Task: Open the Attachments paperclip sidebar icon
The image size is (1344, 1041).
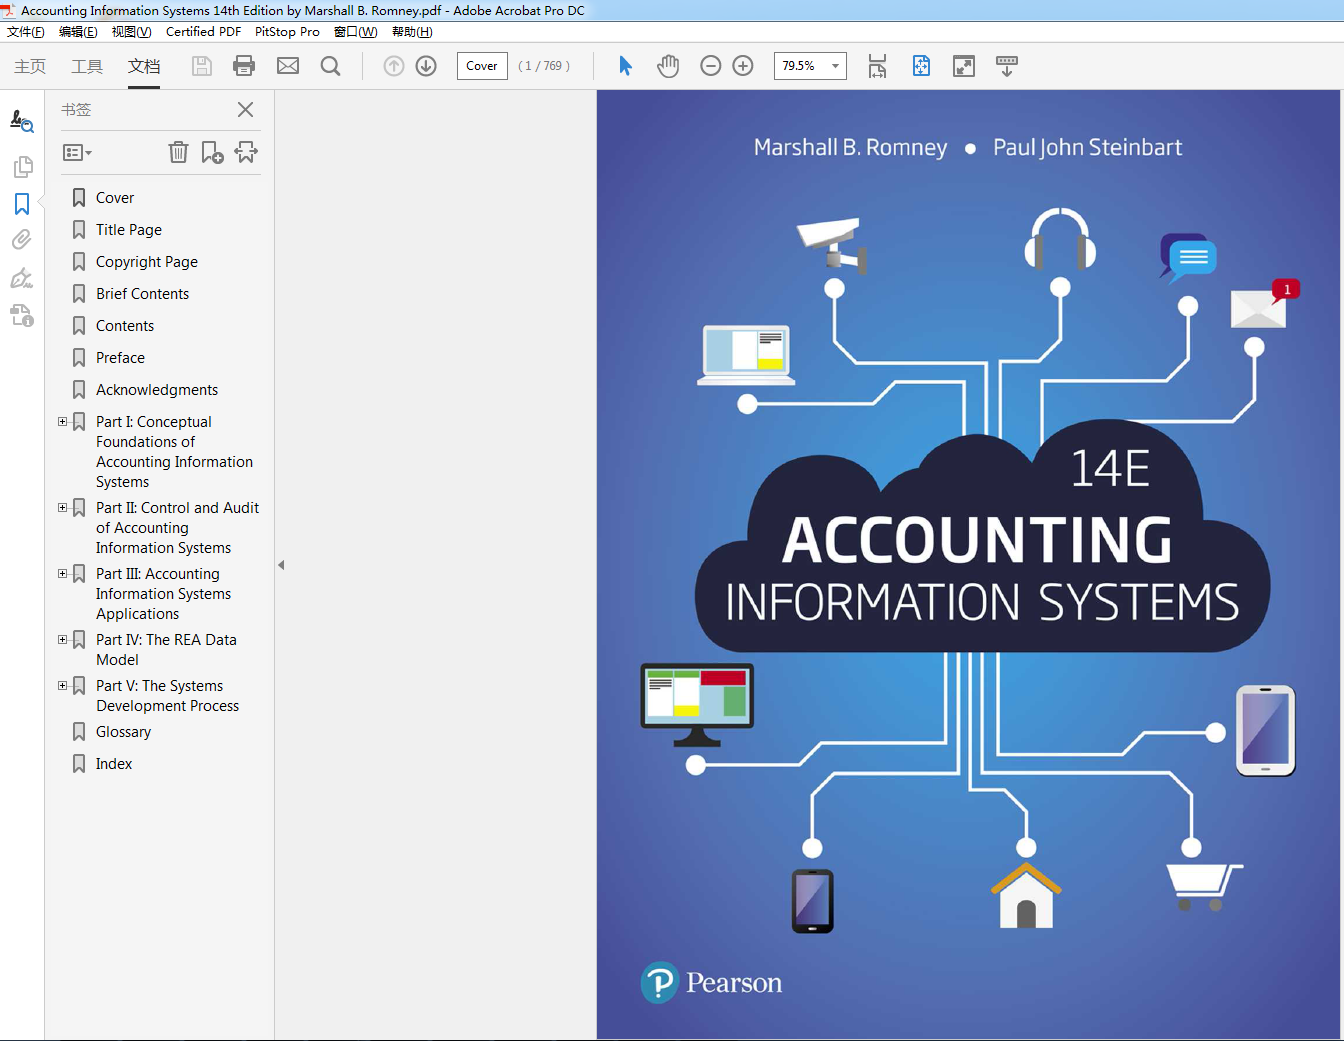Action: coord(22,240)
